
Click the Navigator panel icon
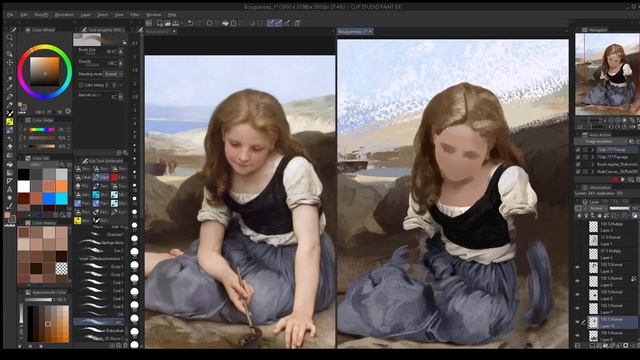584,30
